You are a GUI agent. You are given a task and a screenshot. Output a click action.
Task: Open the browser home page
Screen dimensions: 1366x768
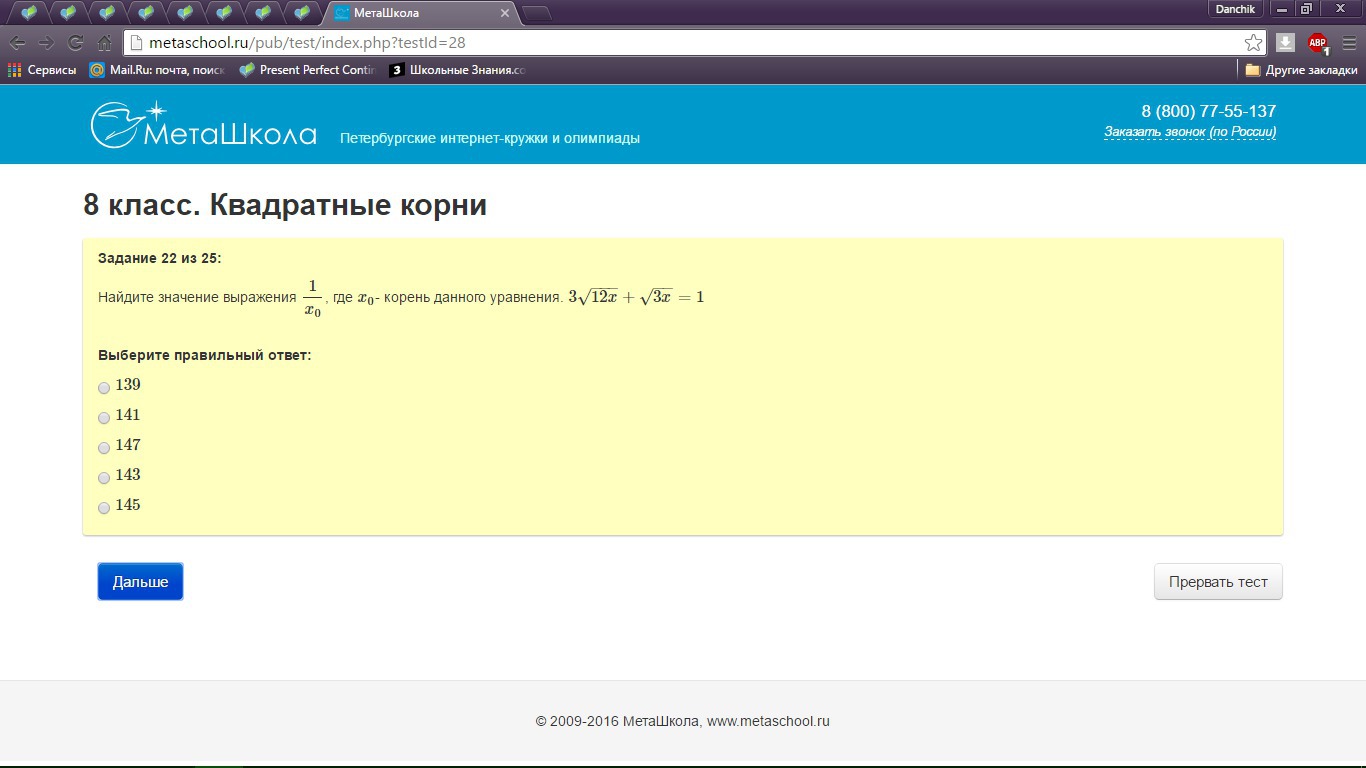(x=104, y=43)
